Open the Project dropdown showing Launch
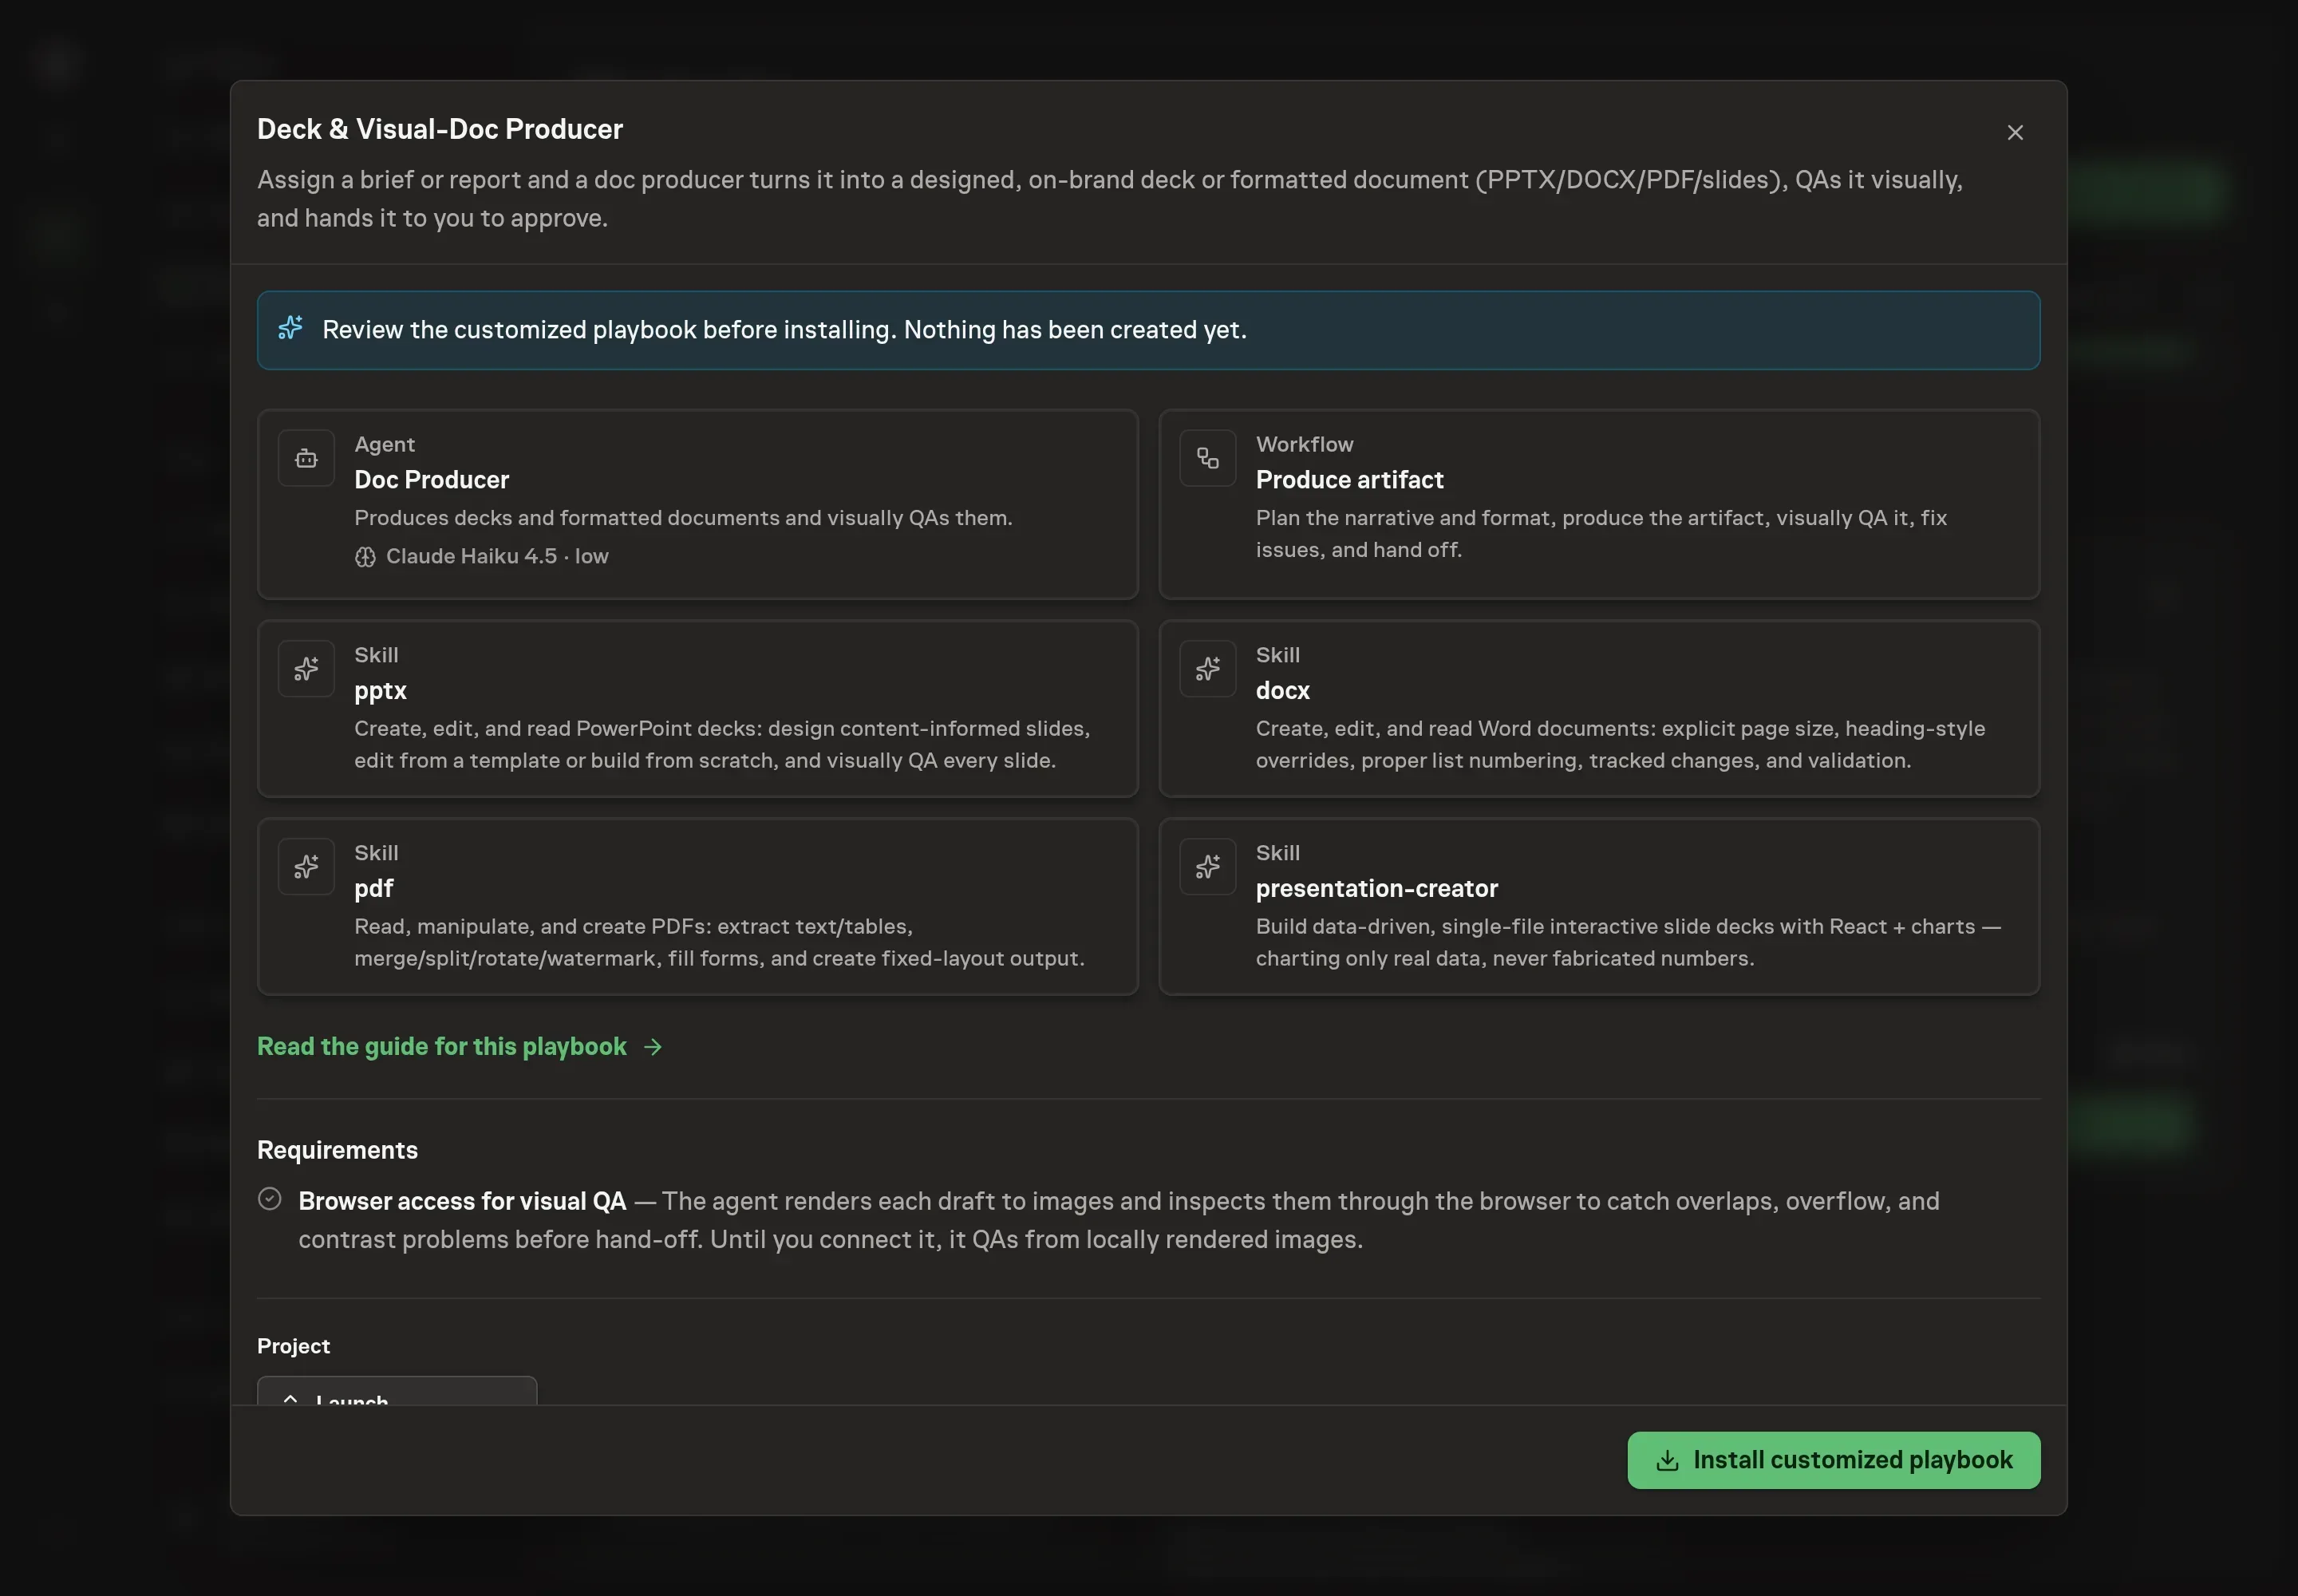Viewport: 2298px width, 1596px height. point(397,1391)
